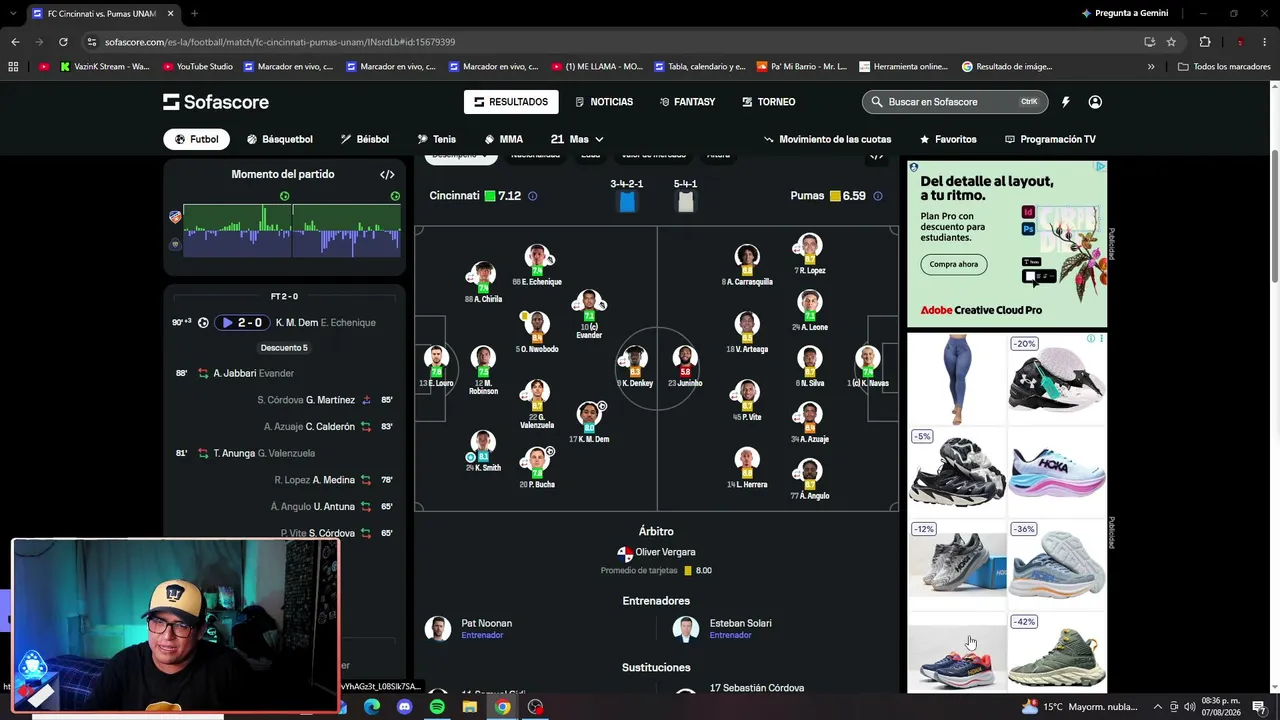Select player K. M. Dem on the pitch
The image size is (1280, 720).
[589, 423]
